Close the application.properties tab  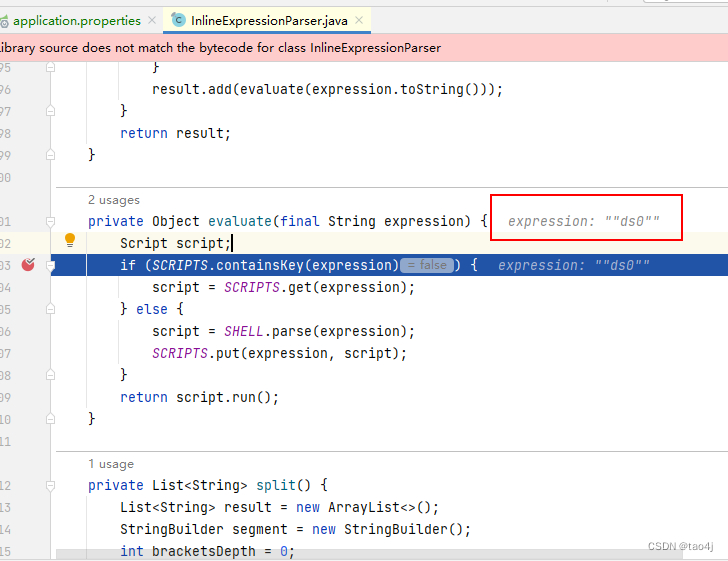(151, 20)
